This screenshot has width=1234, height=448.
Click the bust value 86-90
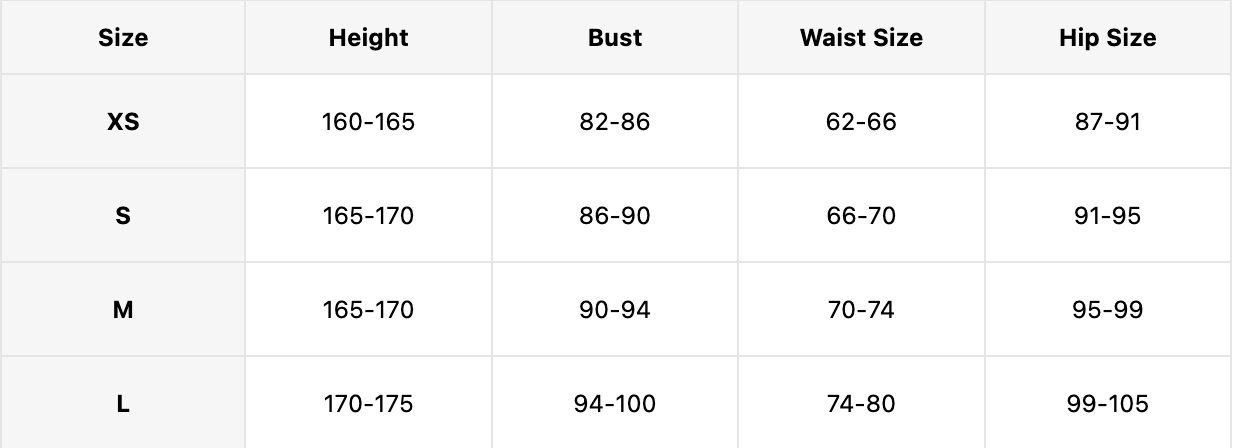[615, 216]
